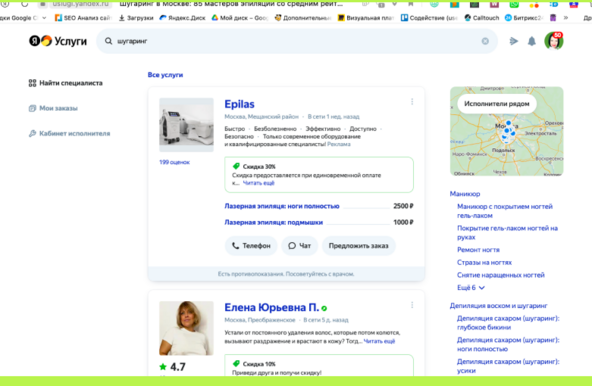Viewport: 592px width, 386px height.
Task: Click the search field with шугаринг
Action: tap(296, 41)
